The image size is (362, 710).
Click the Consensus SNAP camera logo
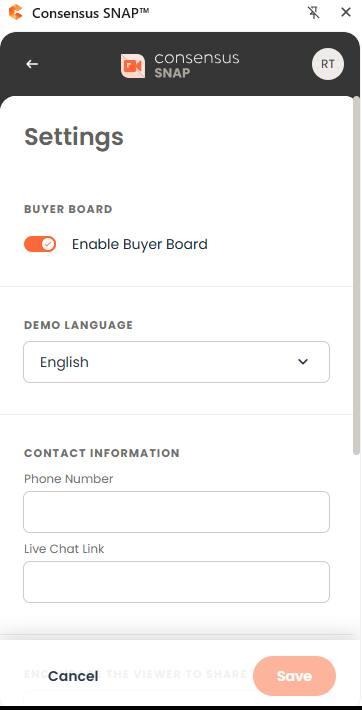coord(133,66)
